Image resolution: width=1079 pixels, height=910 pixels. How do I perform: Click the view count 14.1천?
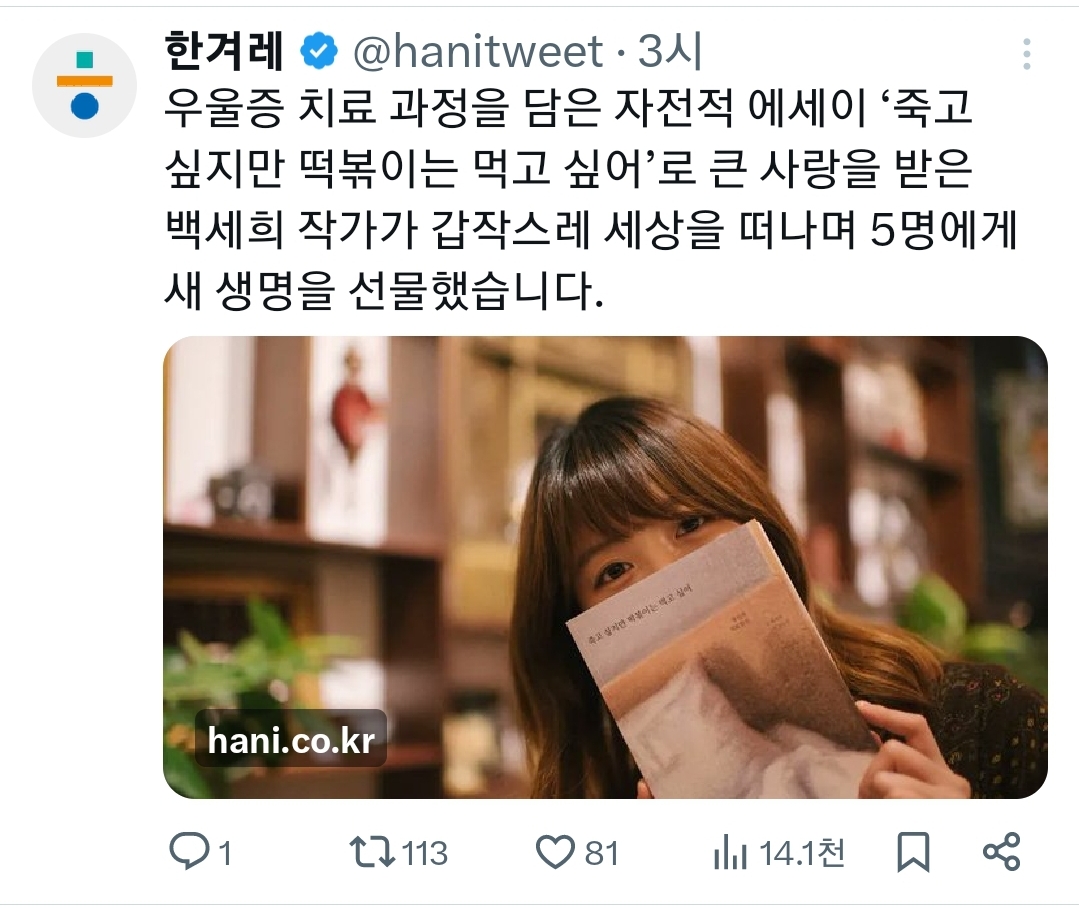[x=802, y=854]
